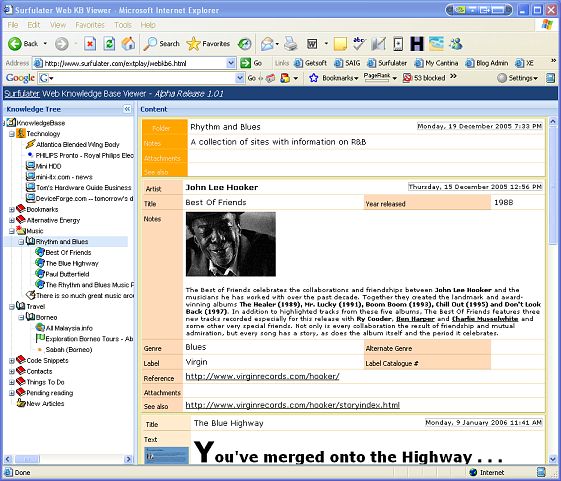The image size is (561, 481).
Task: Open the Address bar dropdown arrow
Action: tap(231, 63)
